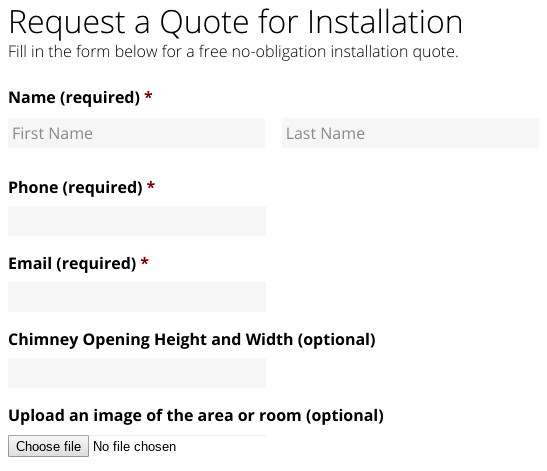Click '(optional)' after Chimney Opening label

[x=337, y=340]
